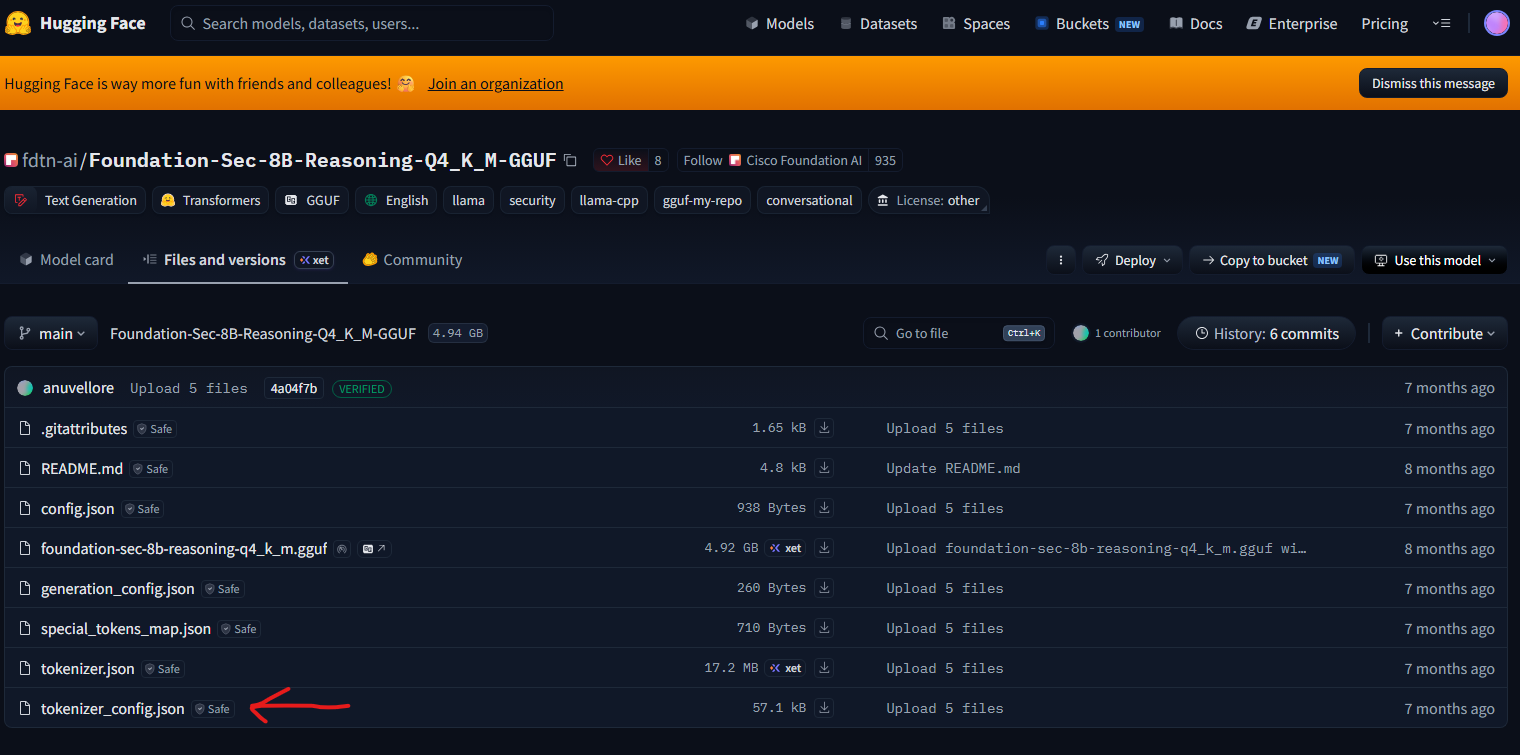
Task: Open Datasets in top navigation
Action: [878, 23]
